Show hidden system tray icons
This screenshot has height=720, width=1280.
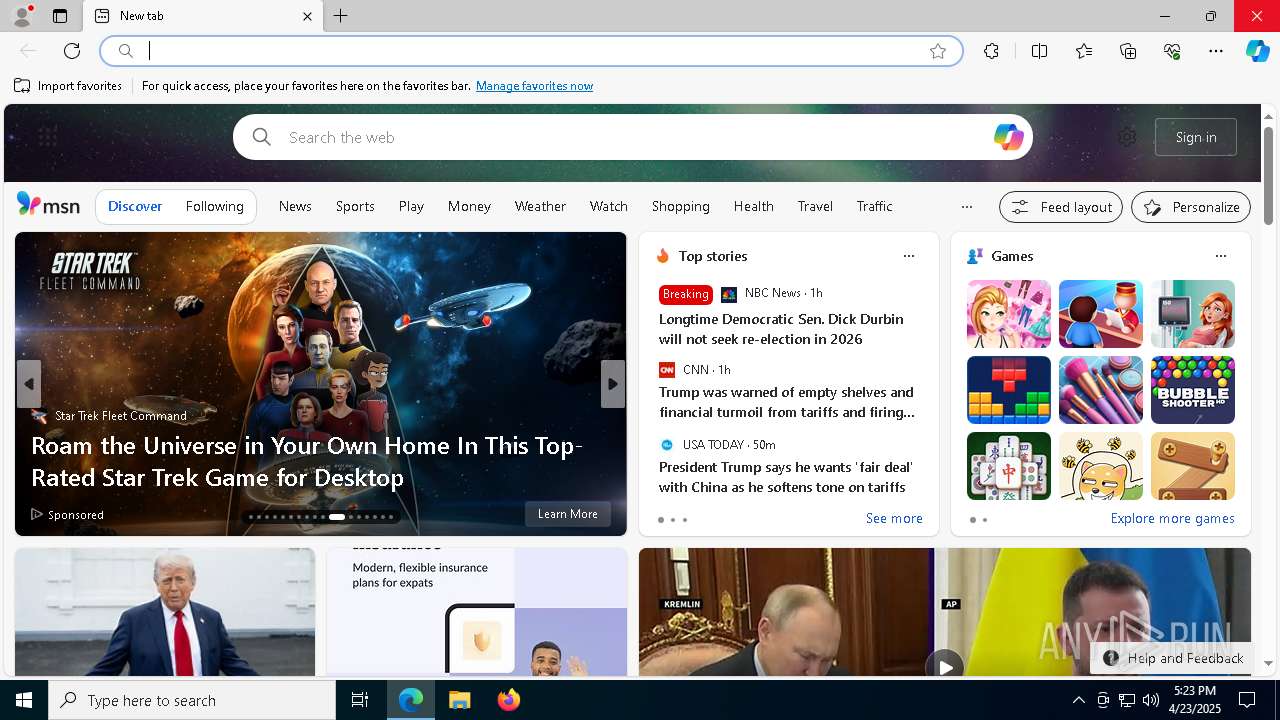(x=1078, y=700)
